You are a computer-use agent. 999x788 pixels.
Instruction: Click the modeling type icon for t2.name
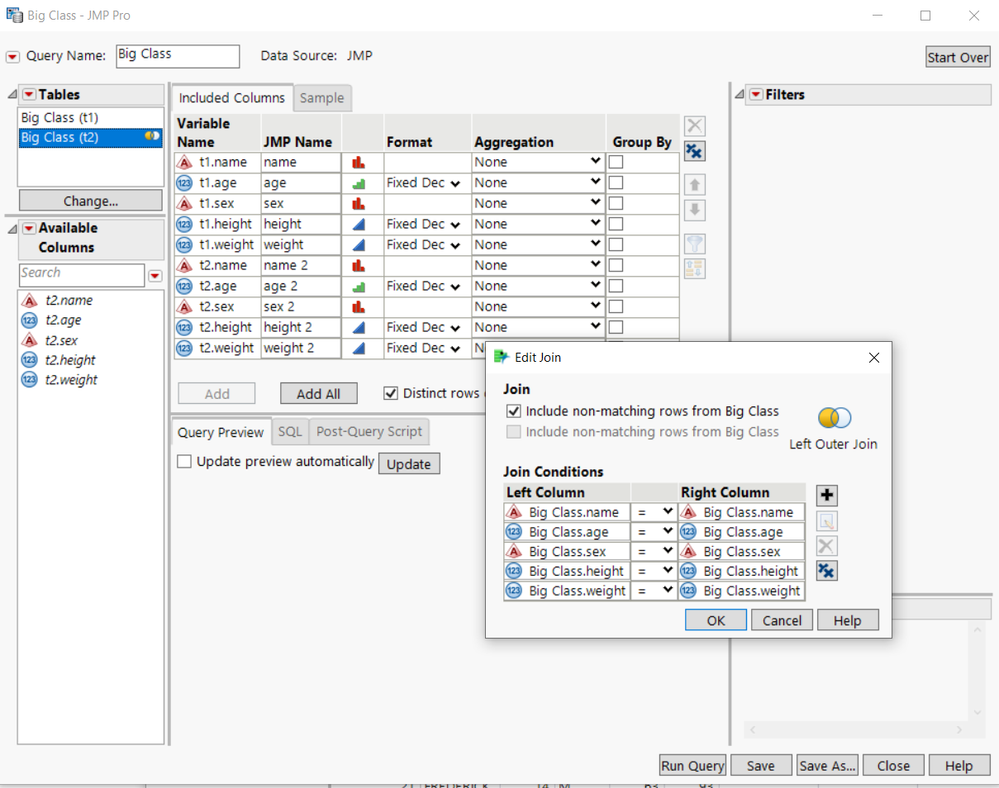[359, 266]
